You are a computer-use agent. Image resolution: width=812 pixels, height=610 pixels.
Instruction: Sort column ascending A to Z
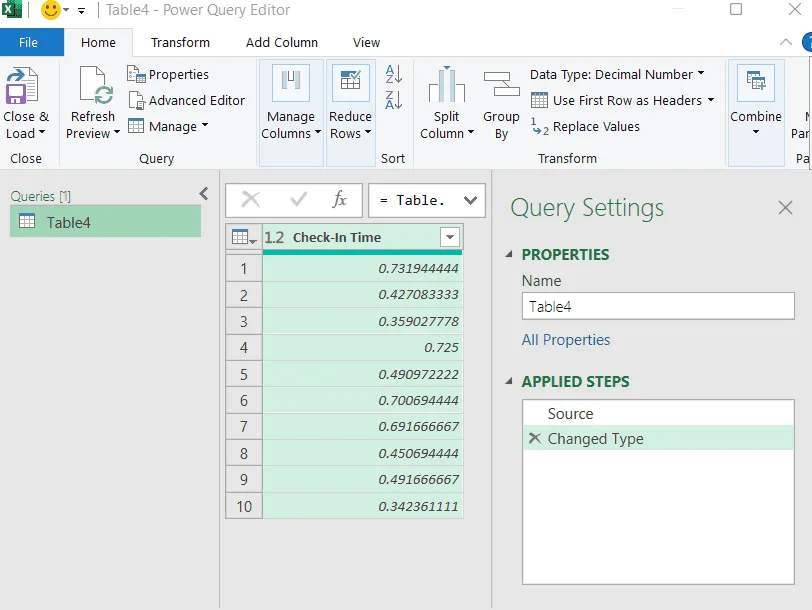click(394, 75)
